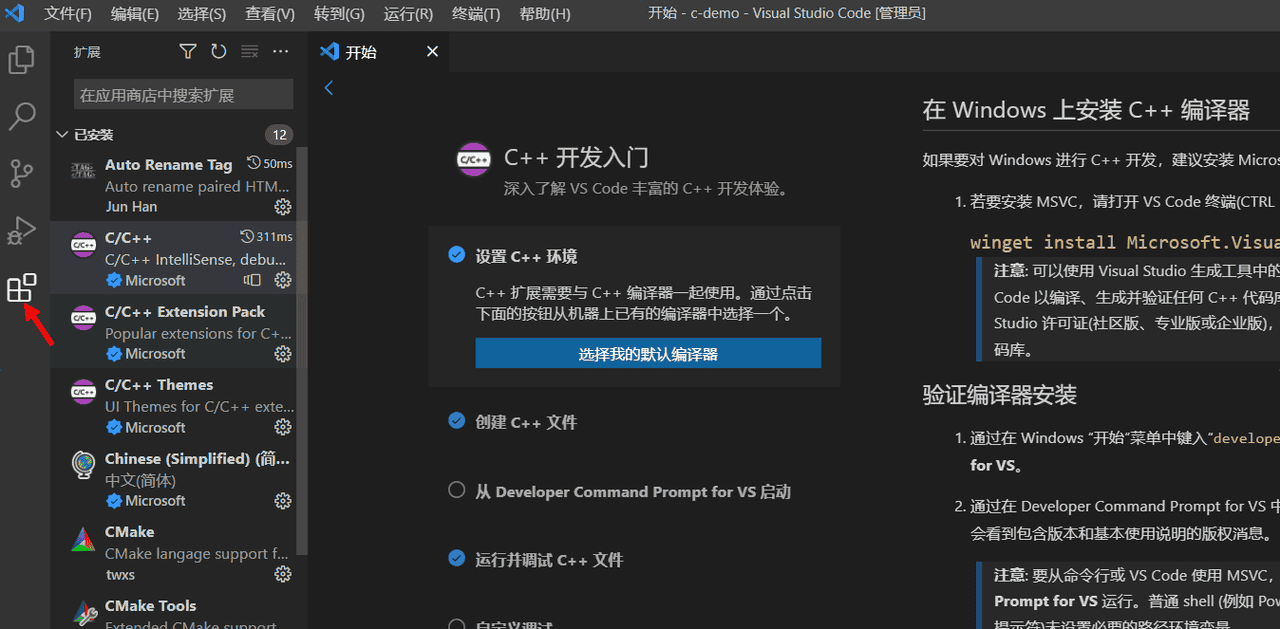Viewport: 1280px width, 629px height.
Task: Toggle the 设置 C++ 环境 step checkmark
Action: click(x=457, y=255)
